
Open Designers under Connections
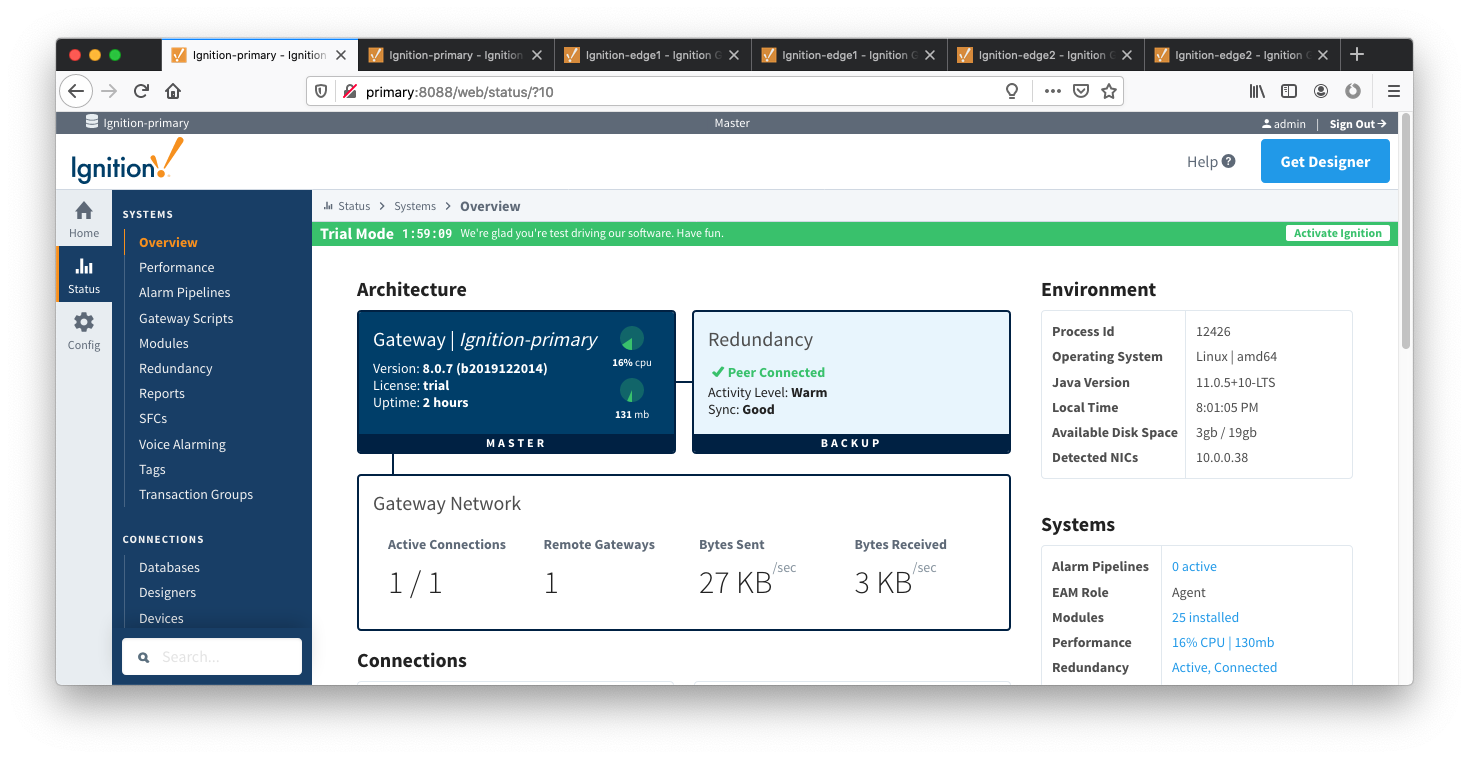pos(167,592)
